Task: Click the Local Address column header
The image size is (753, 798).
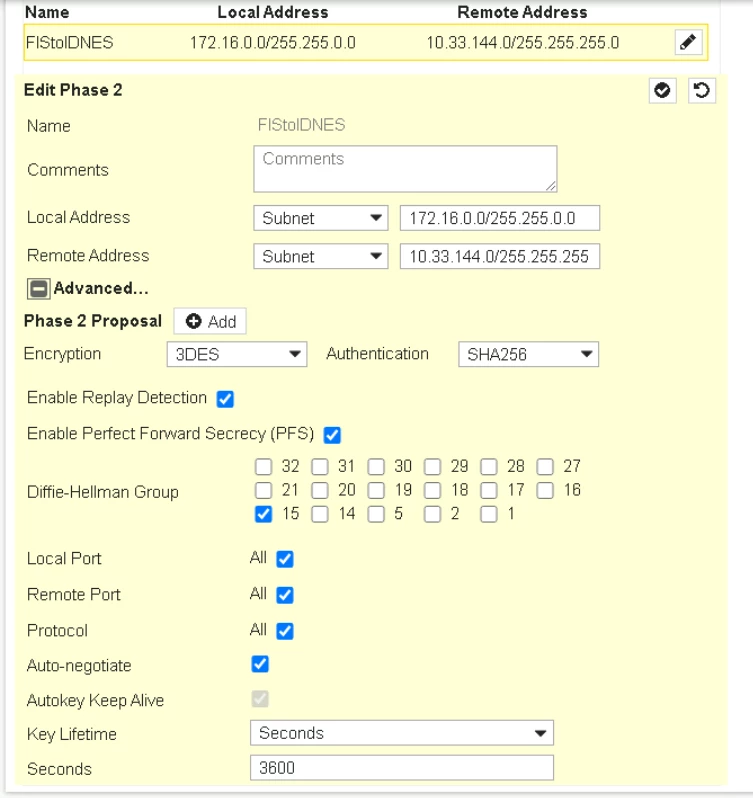Action: click(273, 12)
